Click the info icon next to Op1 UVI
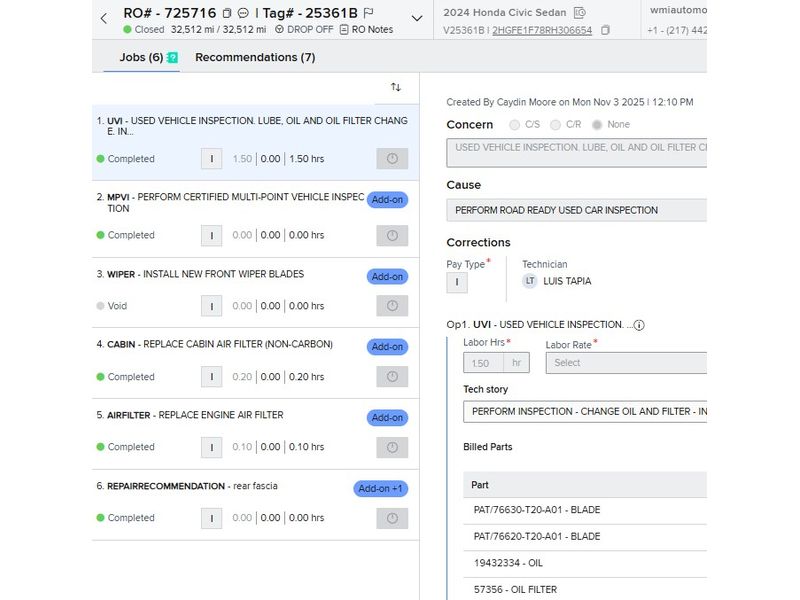The height and width of the screenshot is (600, 800). coord(639,325)
